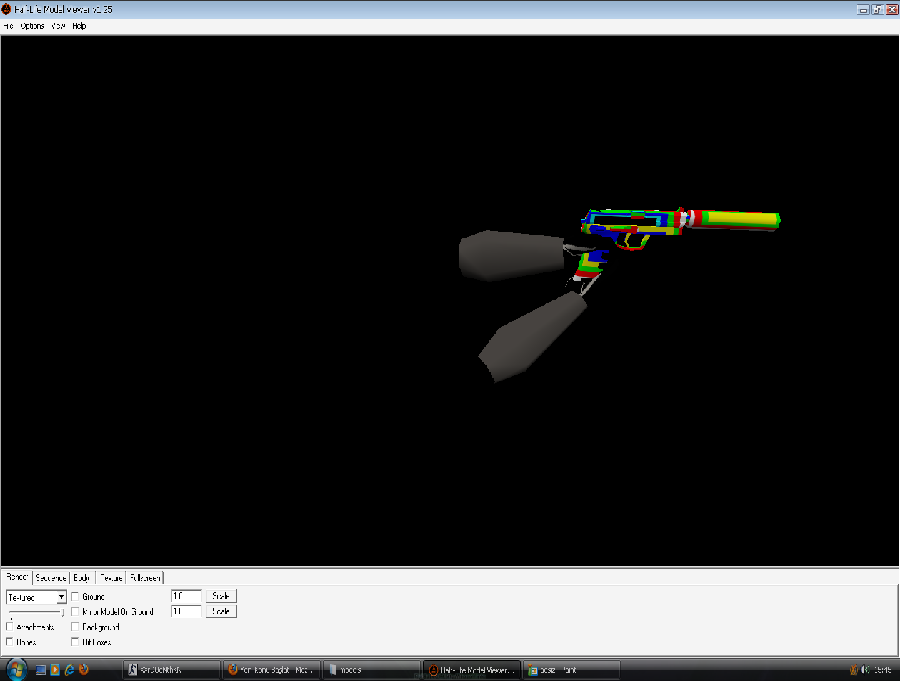
Task: Open the Help menu
Action: click(79, 26)
